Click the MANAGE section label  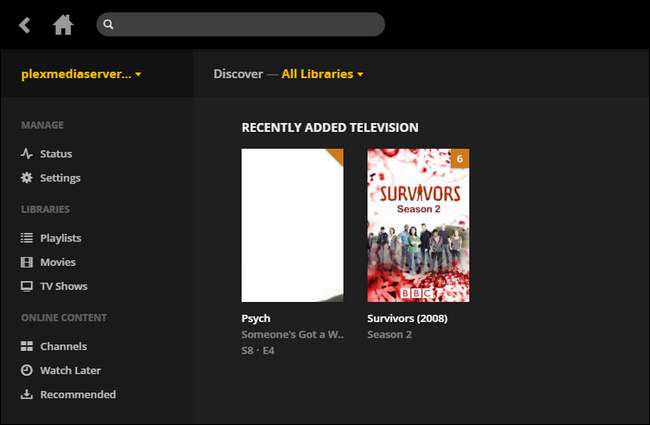[42, 125]
